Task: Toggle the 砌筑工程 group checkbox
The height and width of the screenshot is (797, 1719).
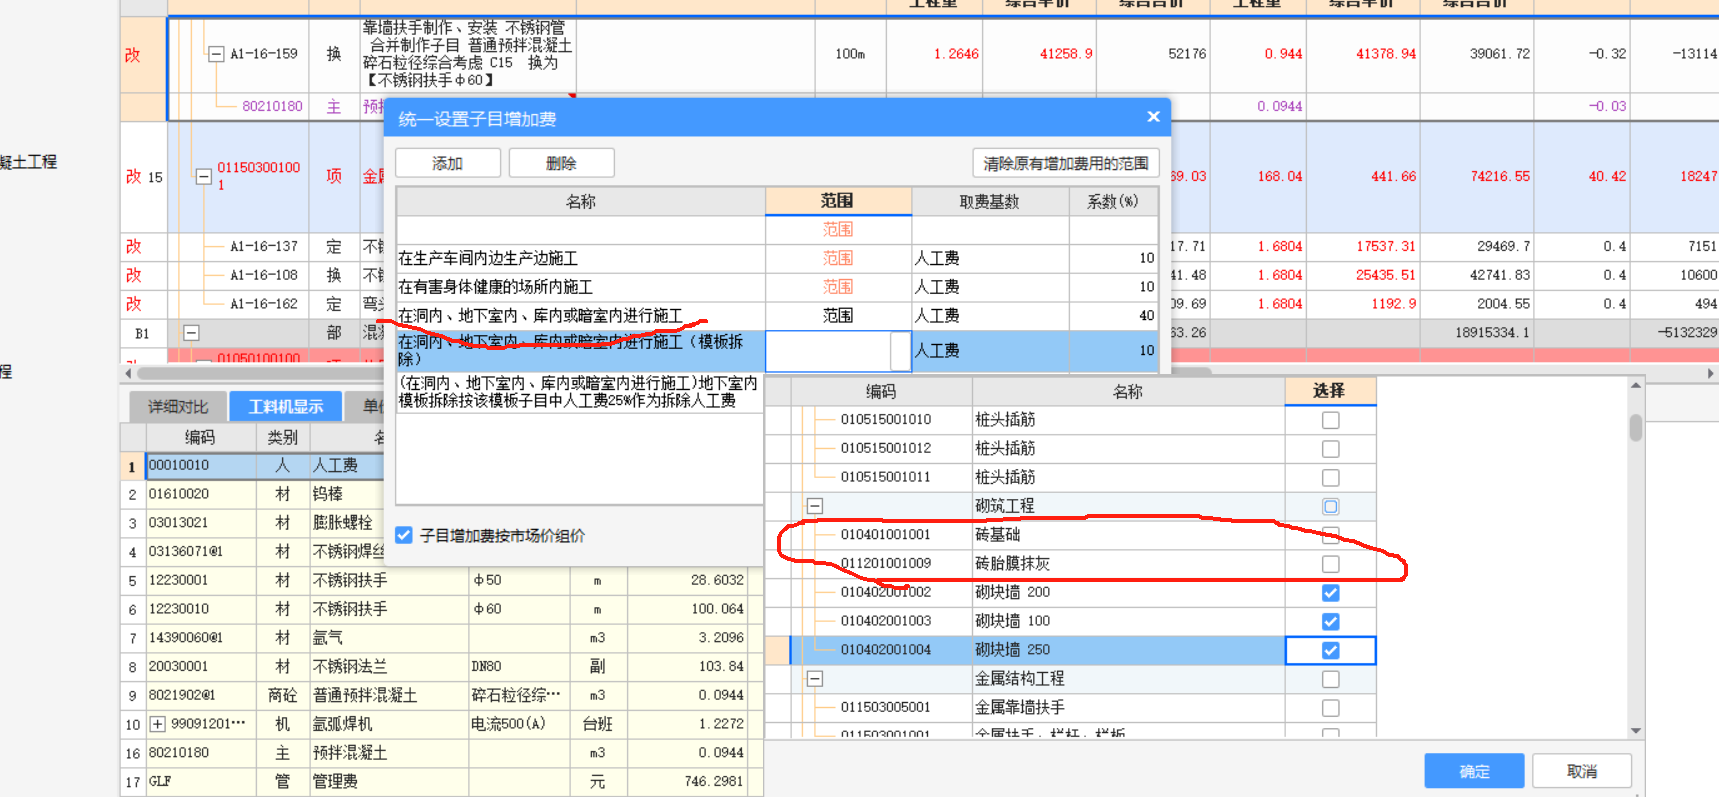Action: [1330, 506]
